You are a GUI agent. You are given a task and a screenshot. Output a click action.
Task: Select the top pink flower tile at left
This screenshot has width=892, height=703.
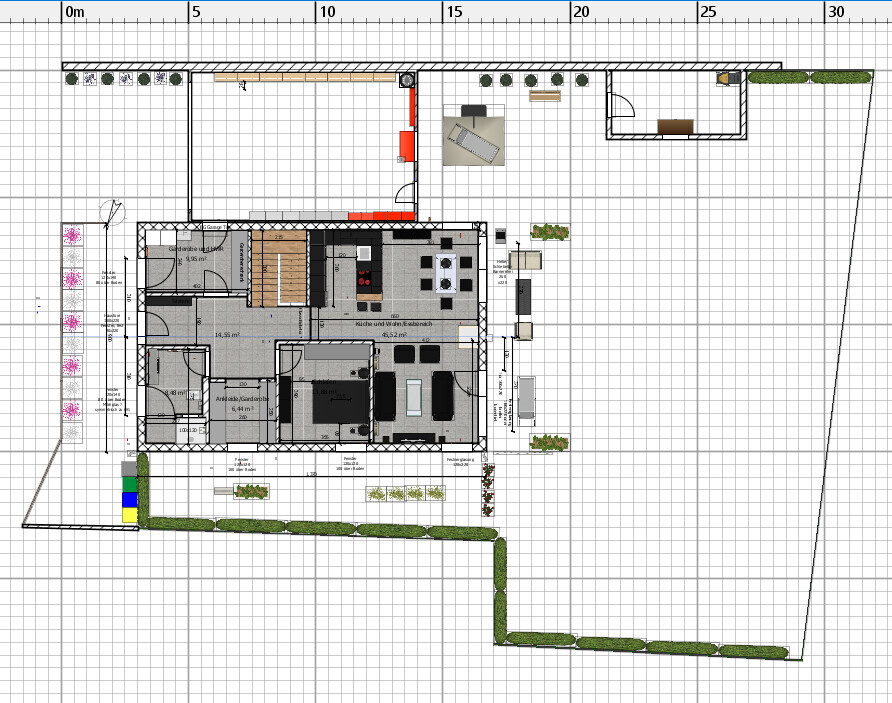click(x=71, y=235)
